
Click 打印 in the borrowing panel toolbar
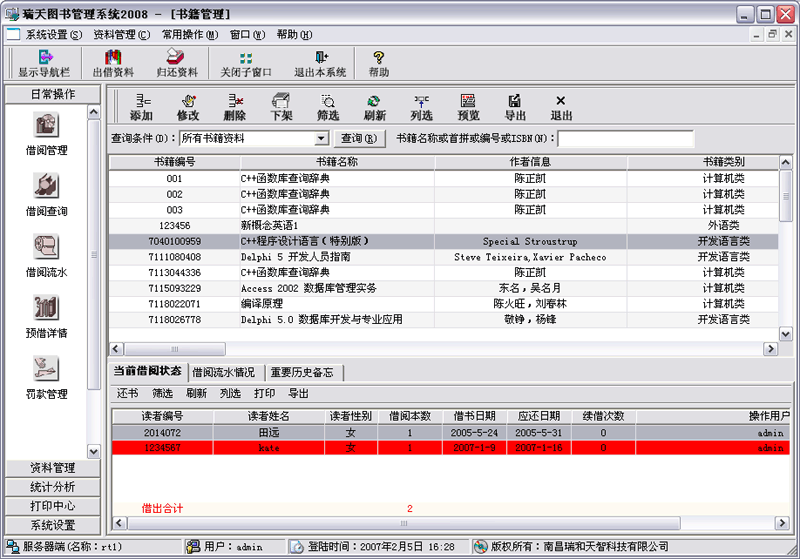(x=264, y=393)
